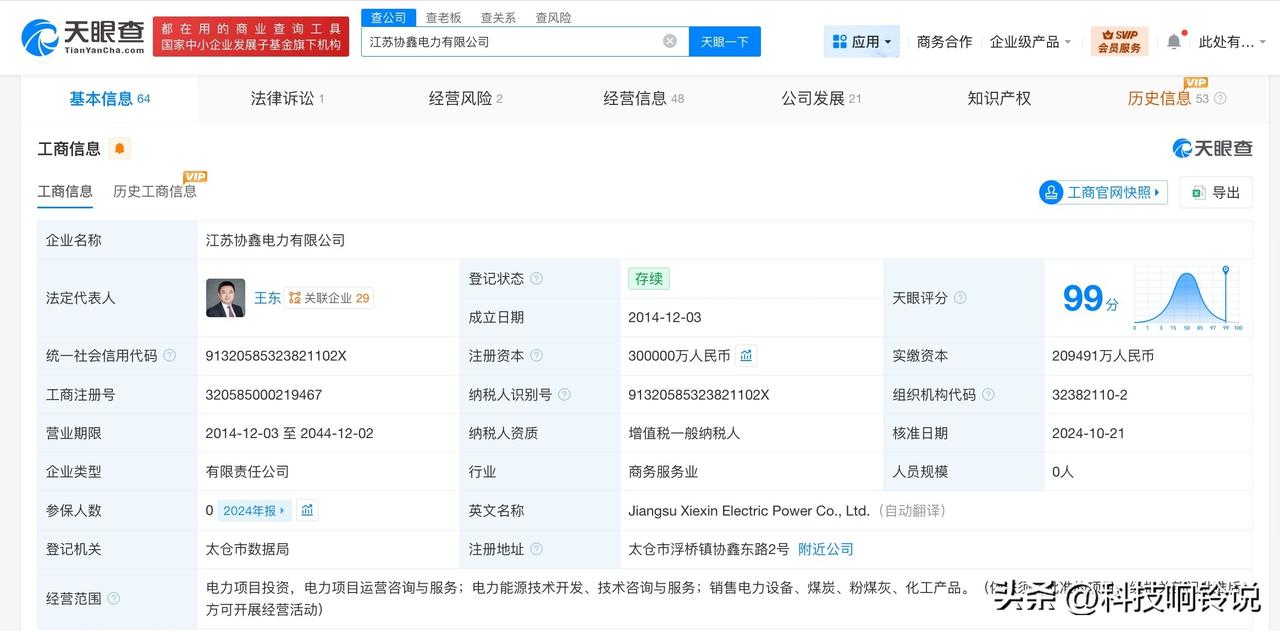
Task: Open 关联企业 29 related companies tag
Action: (x=329, y=298)
